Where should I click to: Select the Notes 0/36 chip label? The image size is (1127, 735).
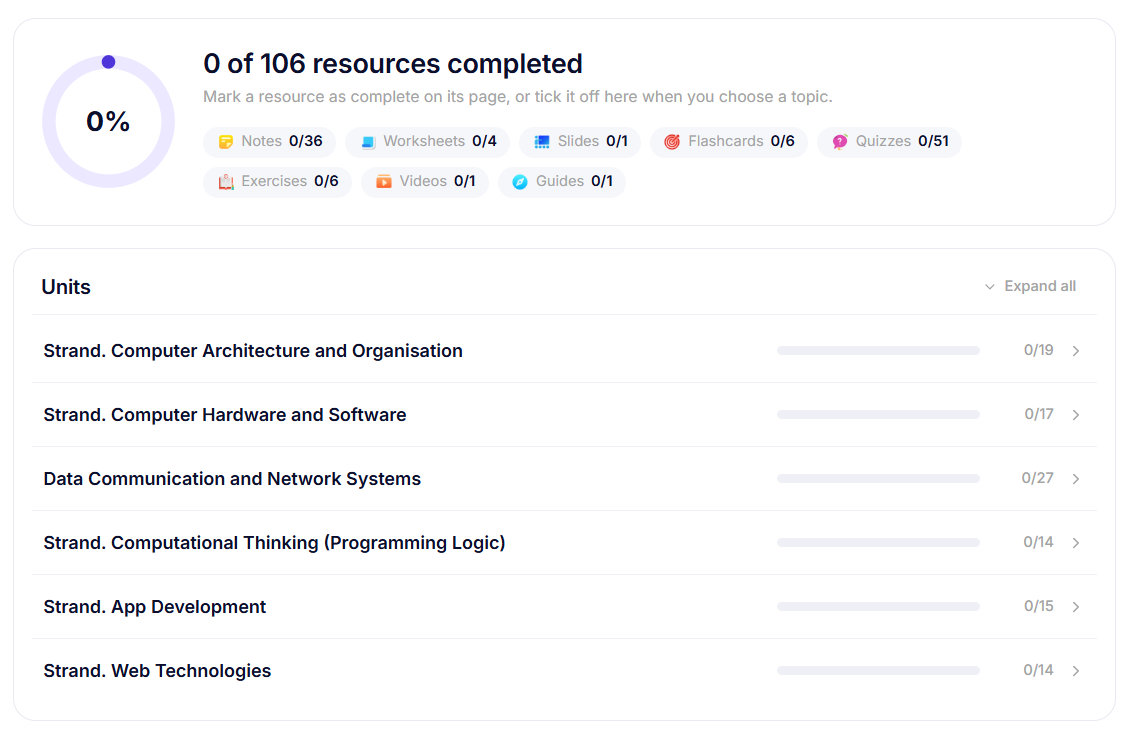point(270,142)
